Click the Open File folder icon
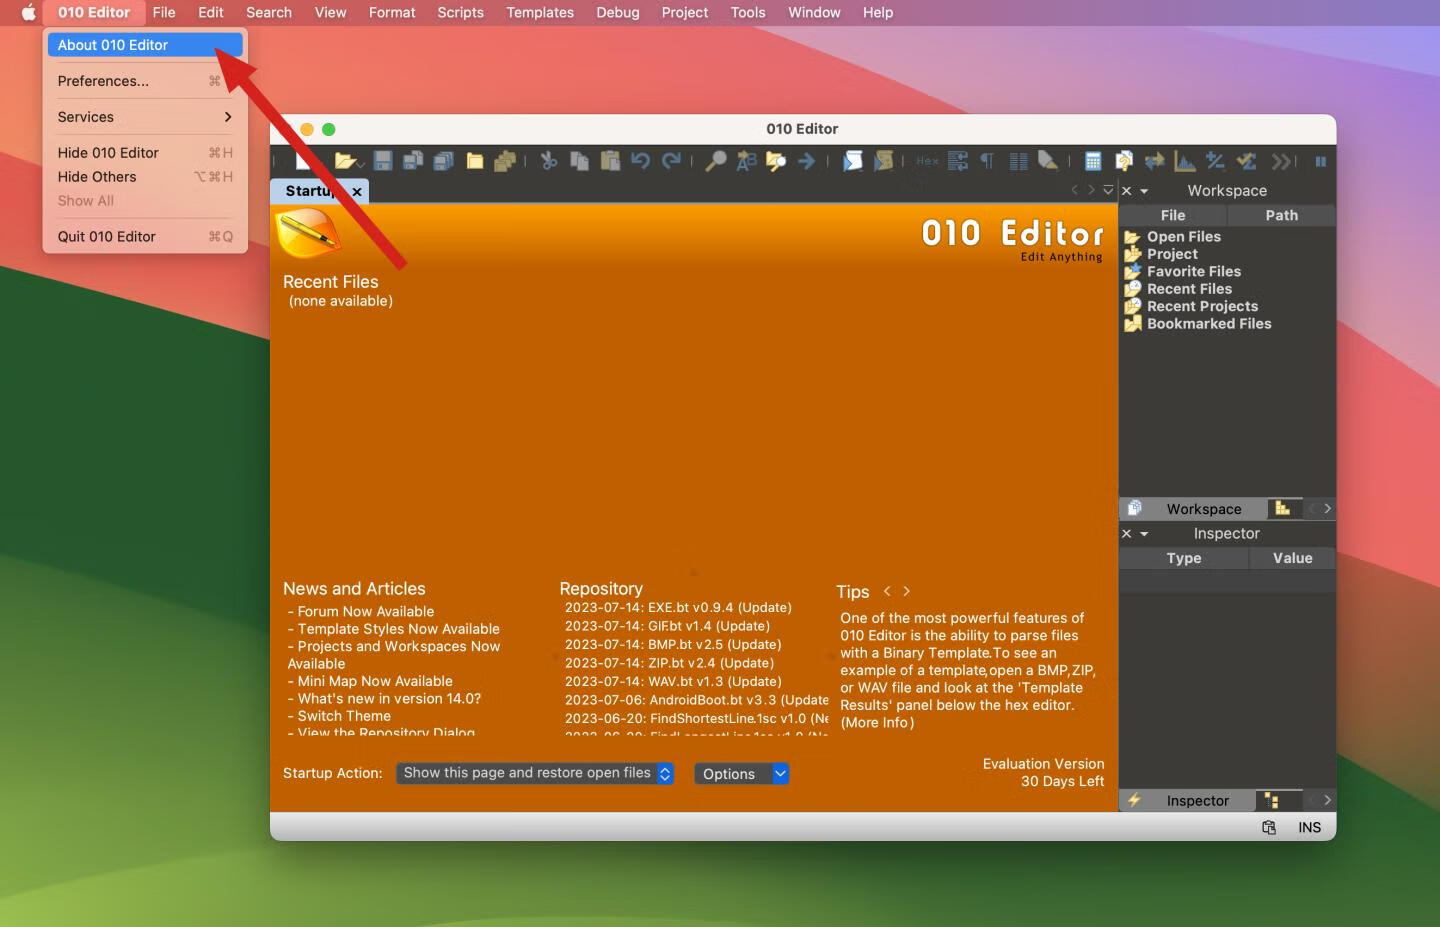This screenshot has width=1440, height=927. [x=345, y=161]
